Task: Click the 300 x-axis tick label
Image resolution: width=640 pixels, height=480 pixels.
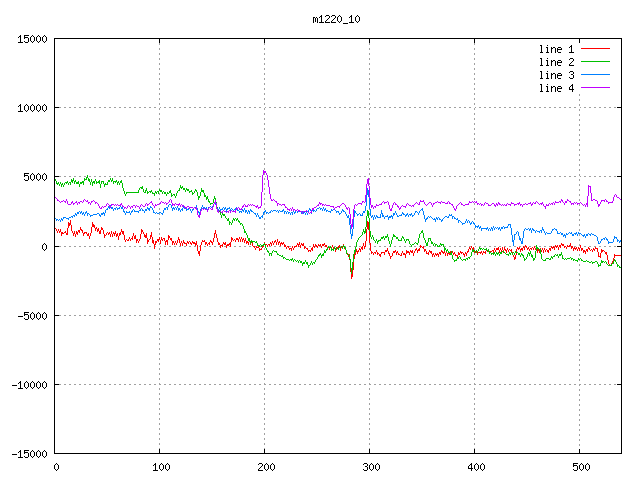Action: point(369,466)
